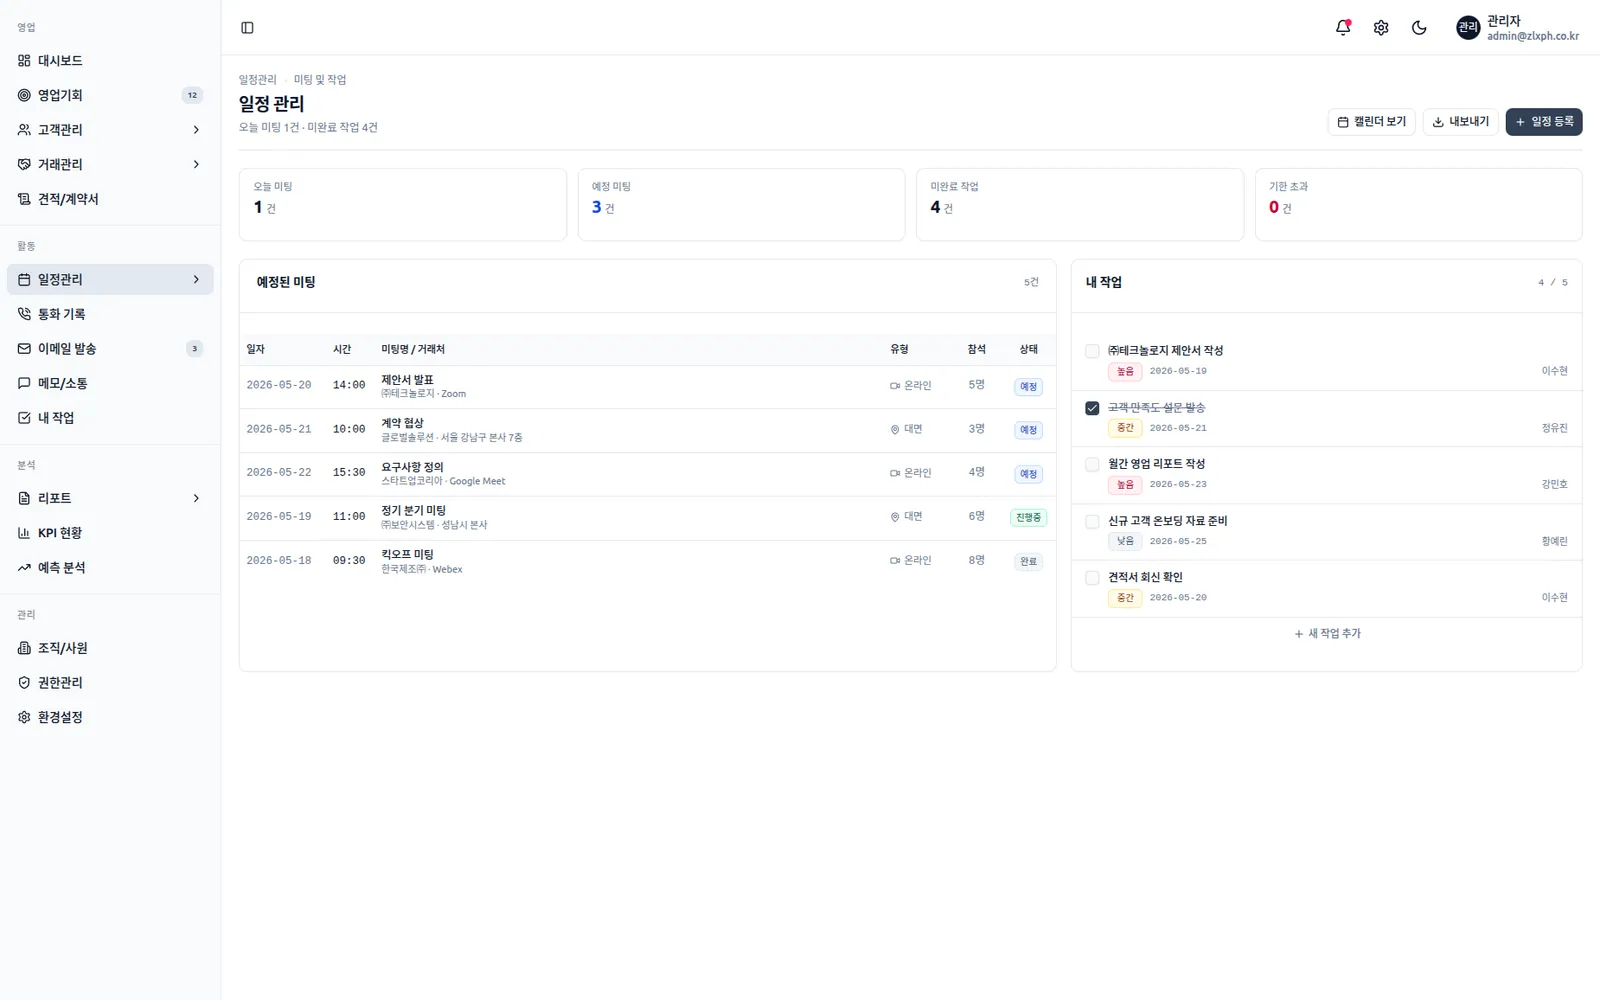
Task: Open 내 작업 in the sidebar
Action: click(110, 418)
